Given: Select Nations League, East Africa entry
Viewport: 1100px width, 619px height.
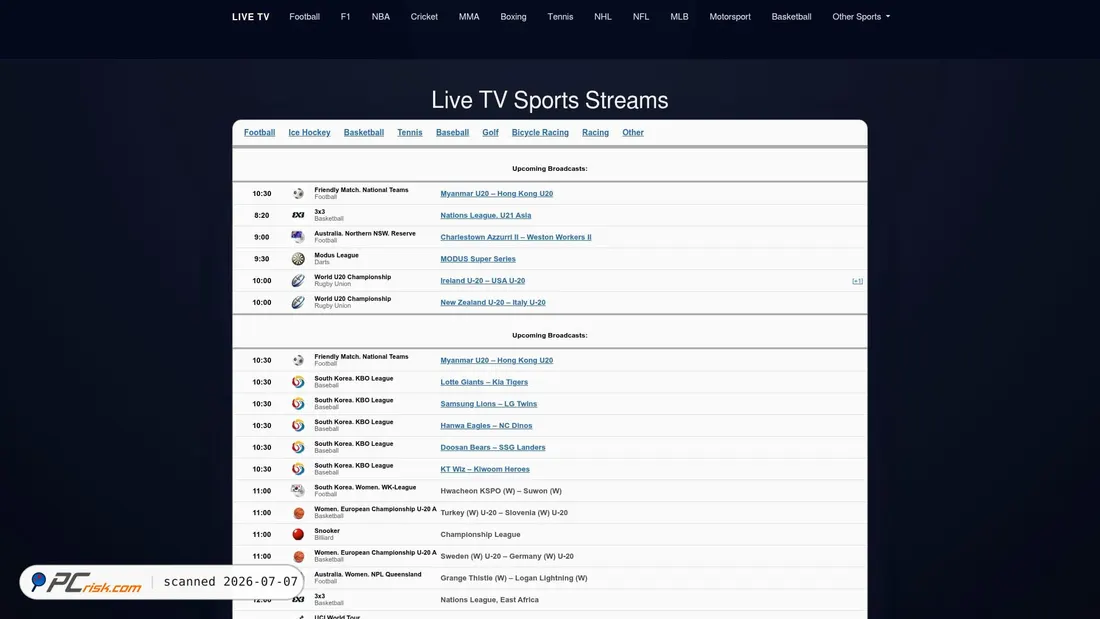Looking at the screenshot, I should coord(489,600).
